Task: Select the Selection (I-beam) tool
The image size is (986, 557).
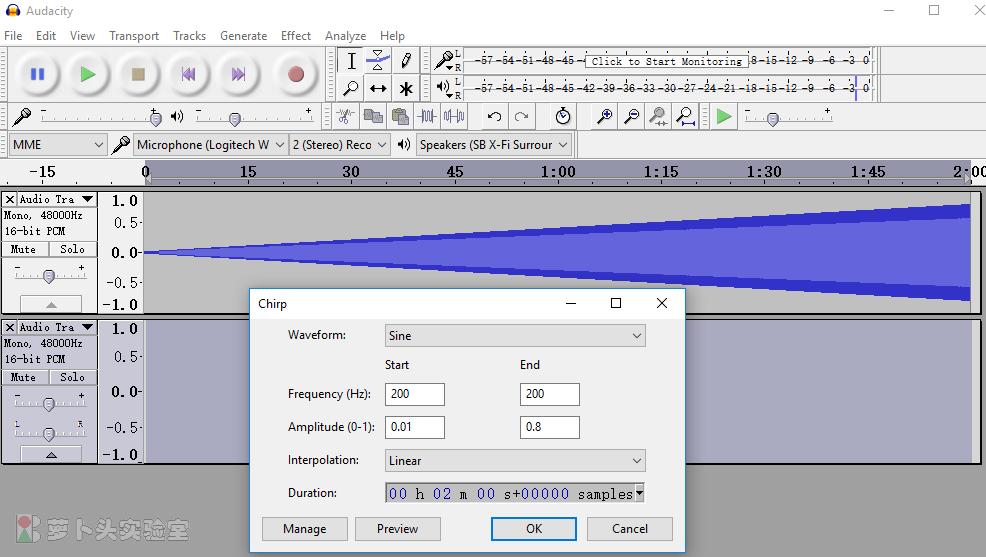Action: pyautogui.click(x=351, y=61)
